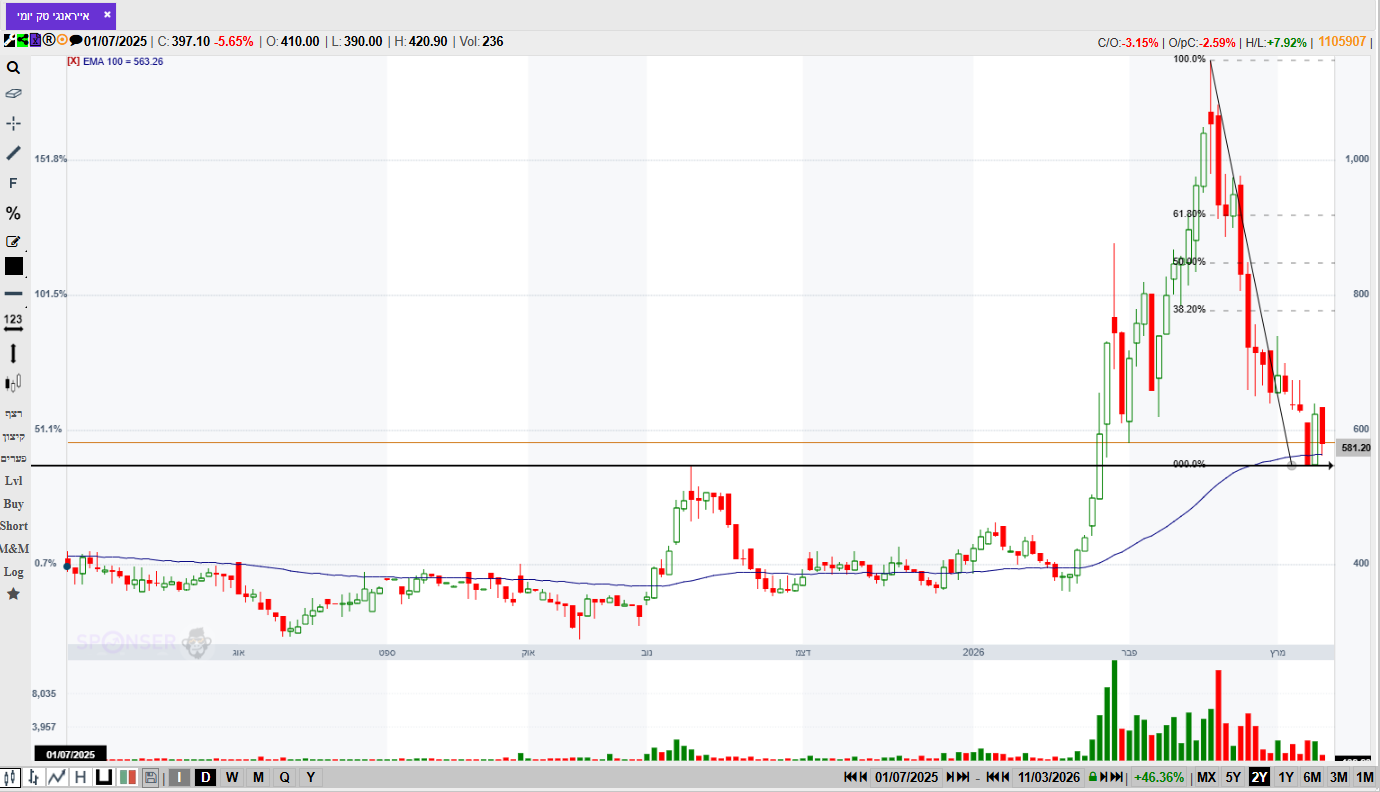Open the annotation edit note tool
Image resolution: width=1380 pixels, height=792 pixels.
pyautogui.click(x=13, y=241)
